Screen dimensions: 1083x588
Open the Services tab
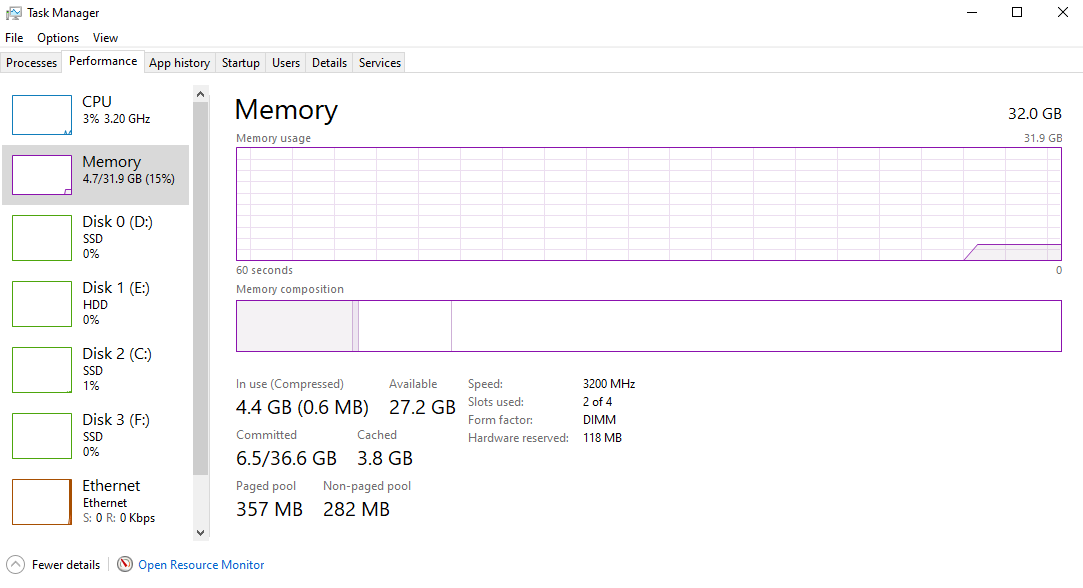click(380, 63)
